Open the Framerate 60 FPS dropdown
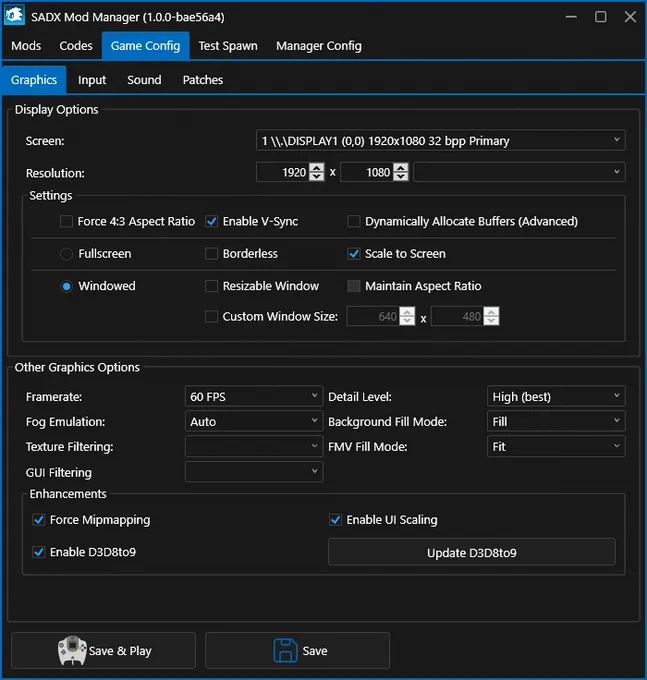Screen dimensions: 647x680 pyautogui.click(x=254, y=396)
